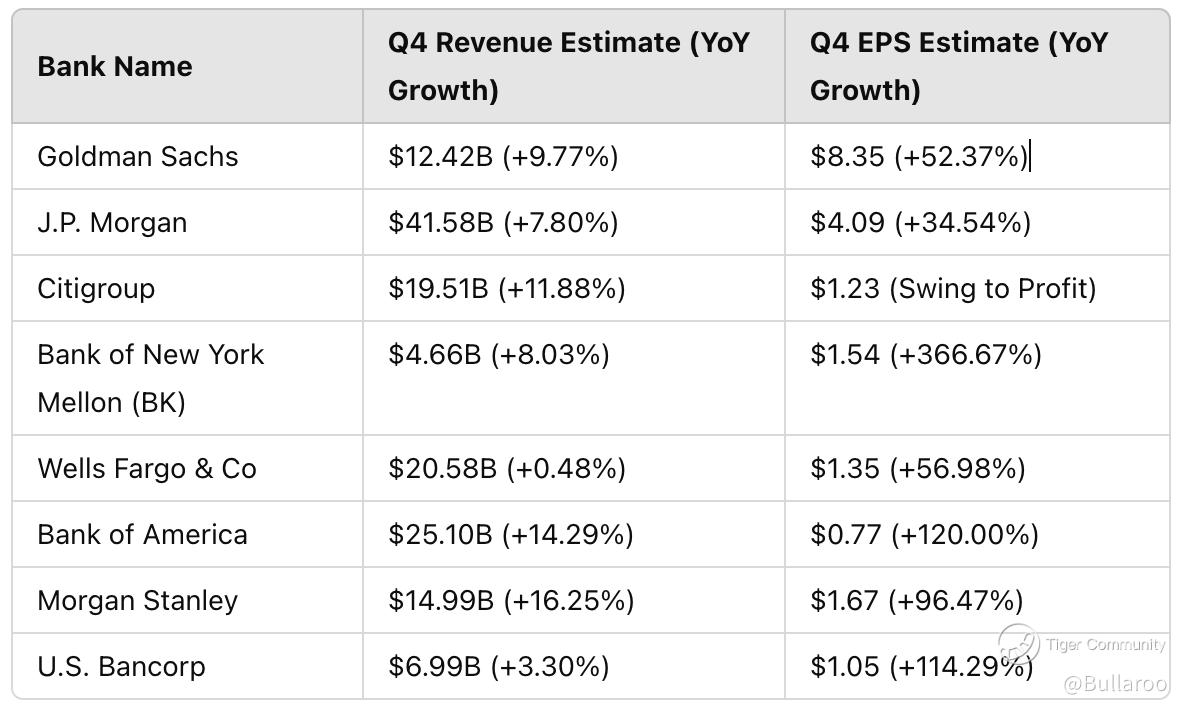Select the $0.77 (+120.00%) EPS cell
Image resolution: width=1190 pixels, height=710 pixels.
click(x=924, y=535)
